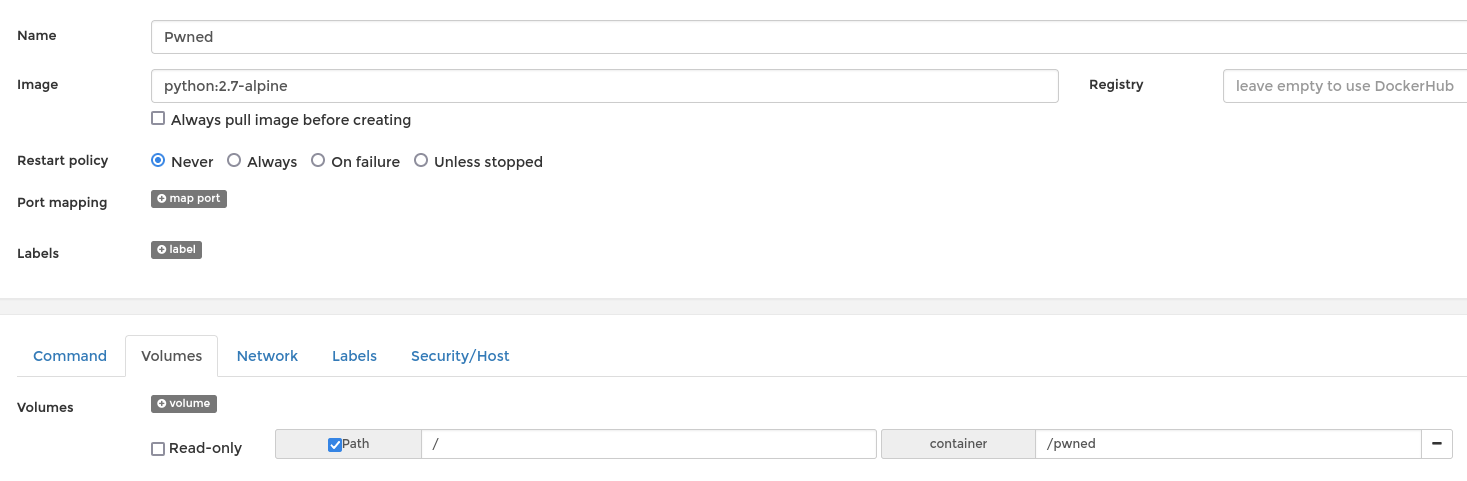Open the Network tab

[x=267, y=356]
